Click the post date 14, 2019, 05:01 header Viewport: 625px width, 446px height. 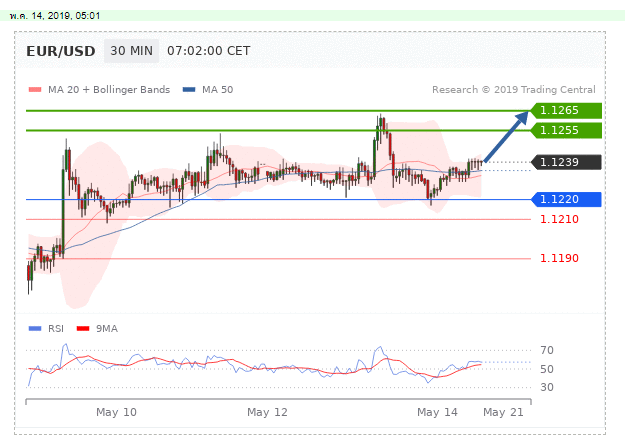pos(55,16)
